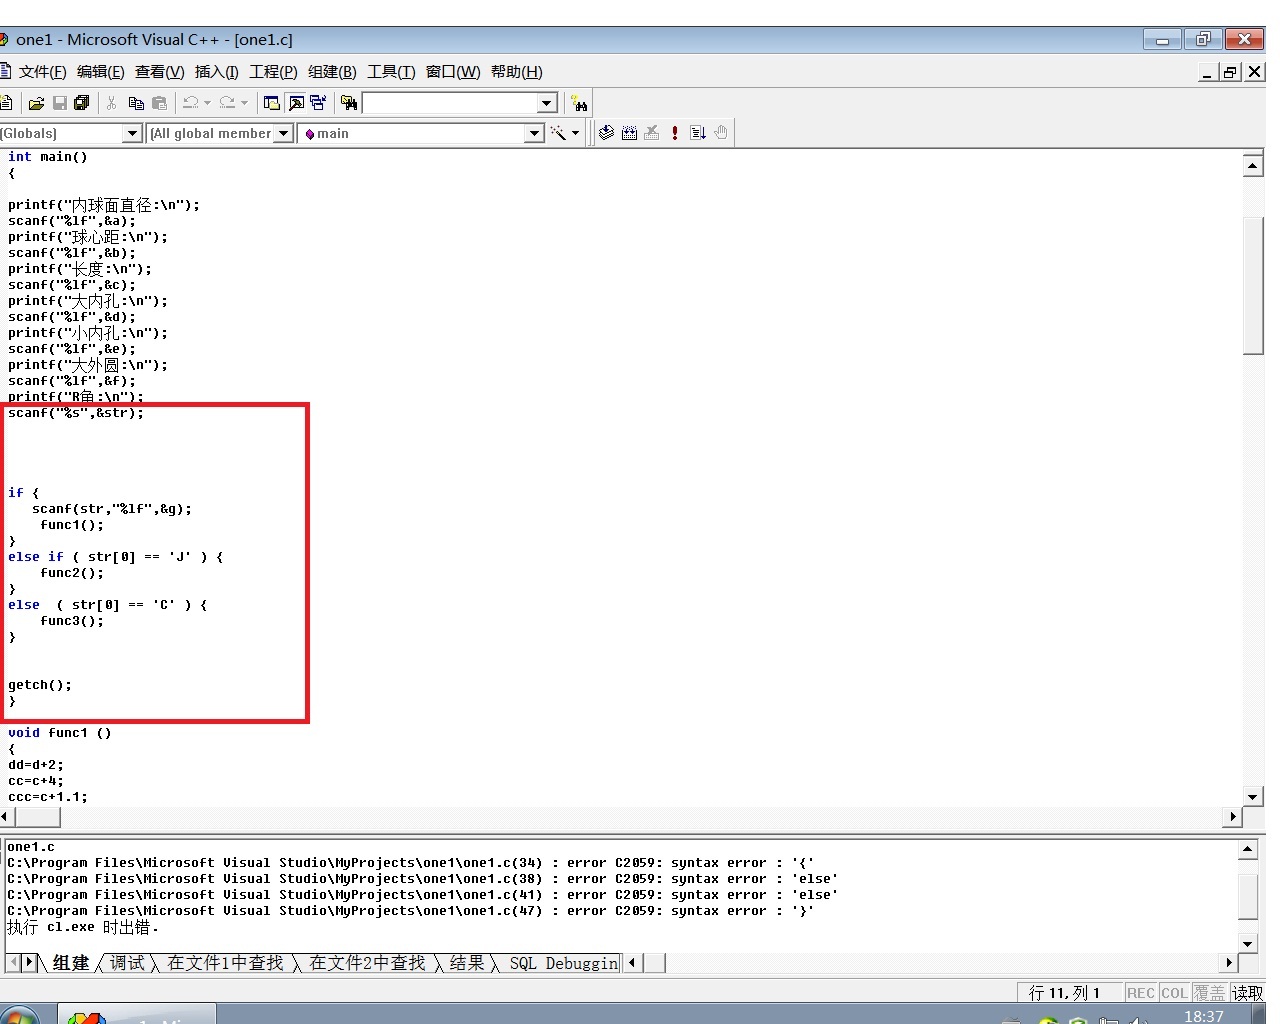Expand the (Globals) class dropdown

[x=132, y=133]
